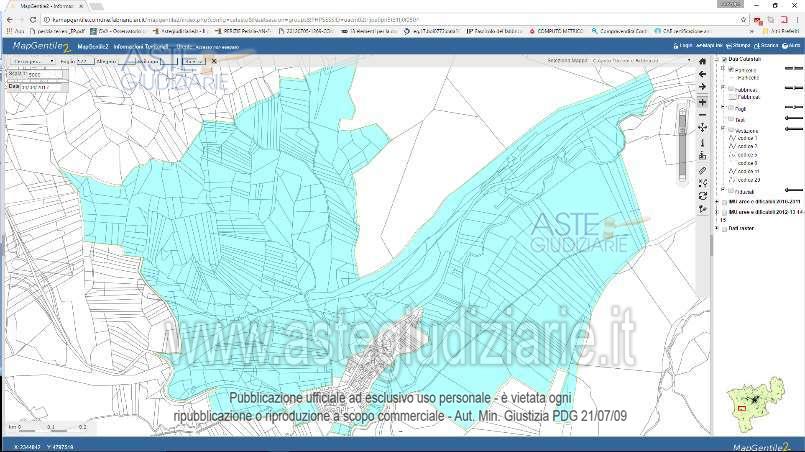
Task: Select the measure ruler tool
Action: 703,170
